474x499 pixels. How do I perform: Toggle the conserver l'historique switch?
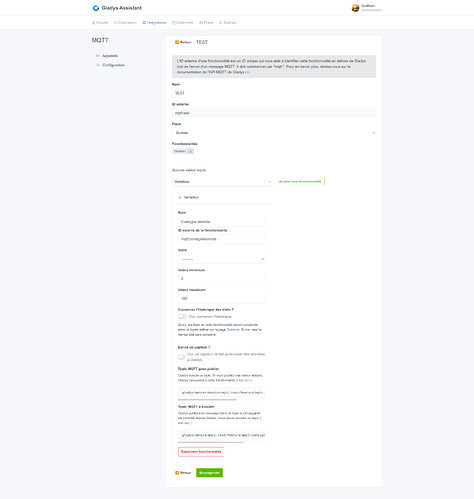(x=182, y=317)
